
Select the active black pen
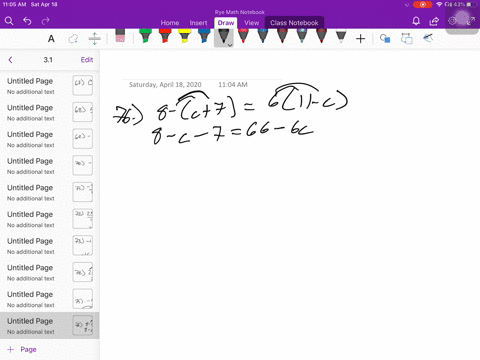tap(223, 37)
